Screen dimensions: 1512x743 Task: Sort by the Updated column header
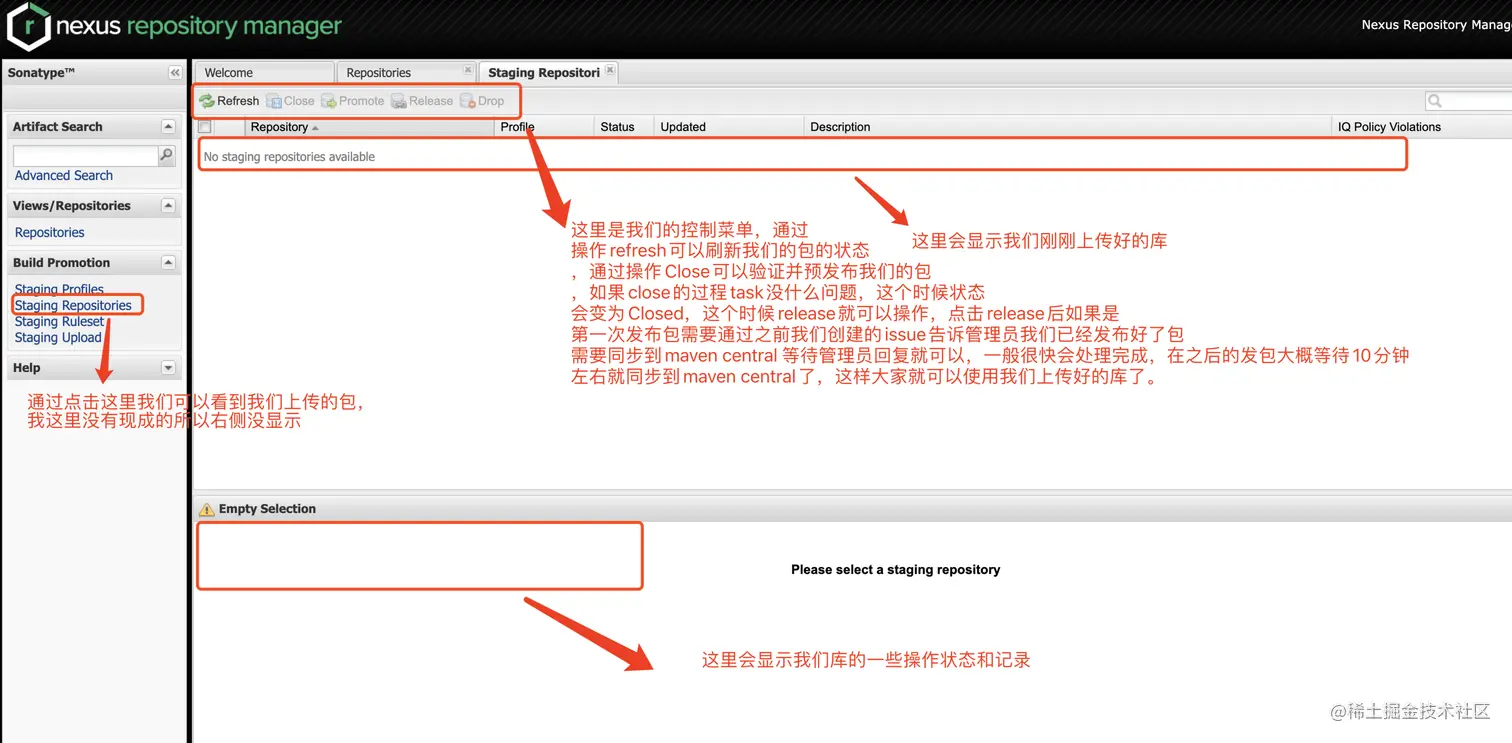pos(730,127)
